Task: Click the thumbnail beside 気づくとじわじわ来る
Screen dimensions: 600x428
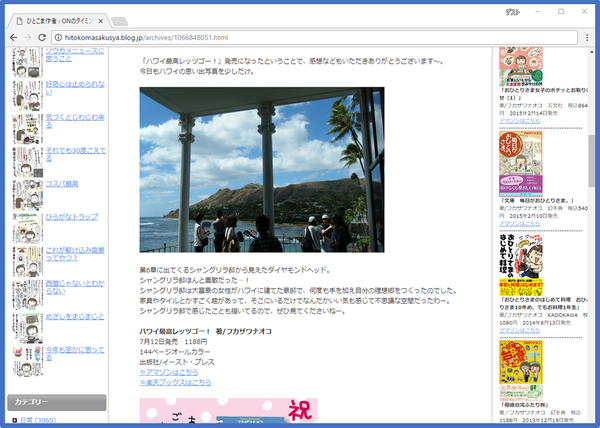Action: pyautogui.click(x=28, y=129)
